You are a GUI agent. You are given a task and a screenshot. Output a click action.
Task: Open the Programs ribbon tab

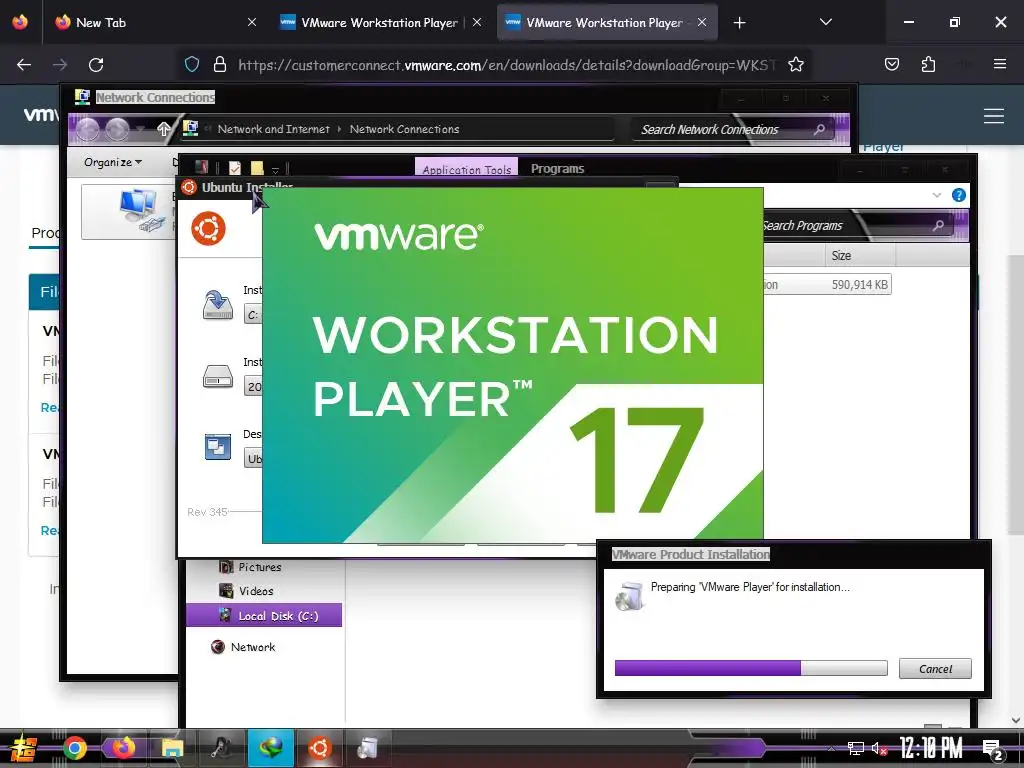point(557,168)
